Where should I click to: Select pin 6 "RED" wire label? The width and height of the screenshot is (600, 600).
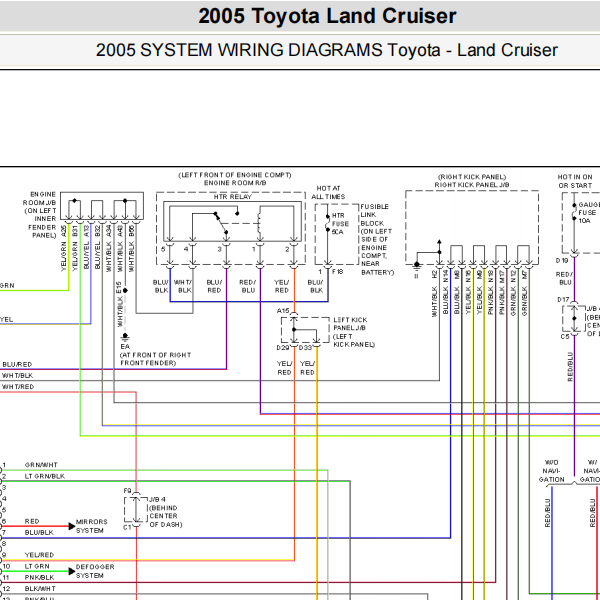[32, 521]
